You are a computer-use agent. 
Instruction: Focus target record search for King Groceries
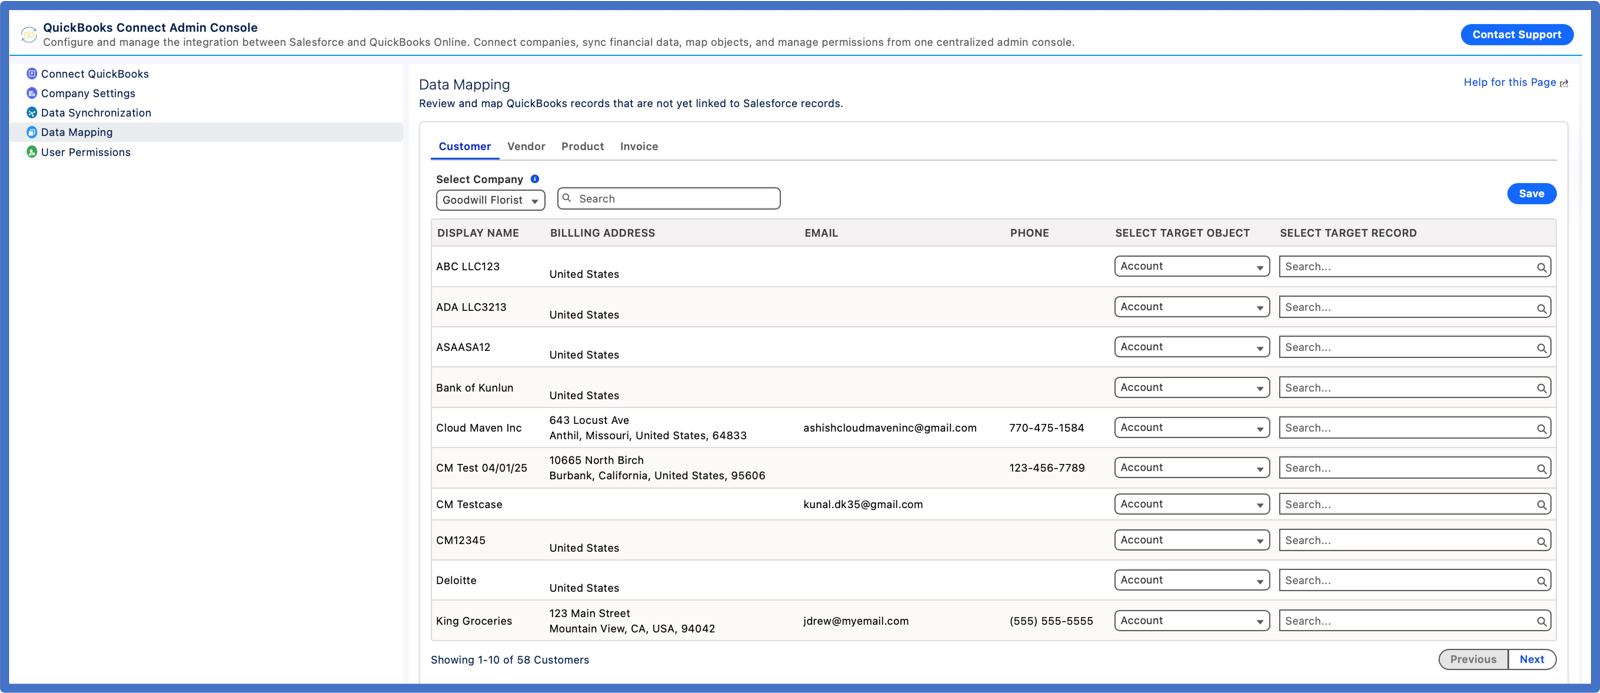[x=1415, y=621]
